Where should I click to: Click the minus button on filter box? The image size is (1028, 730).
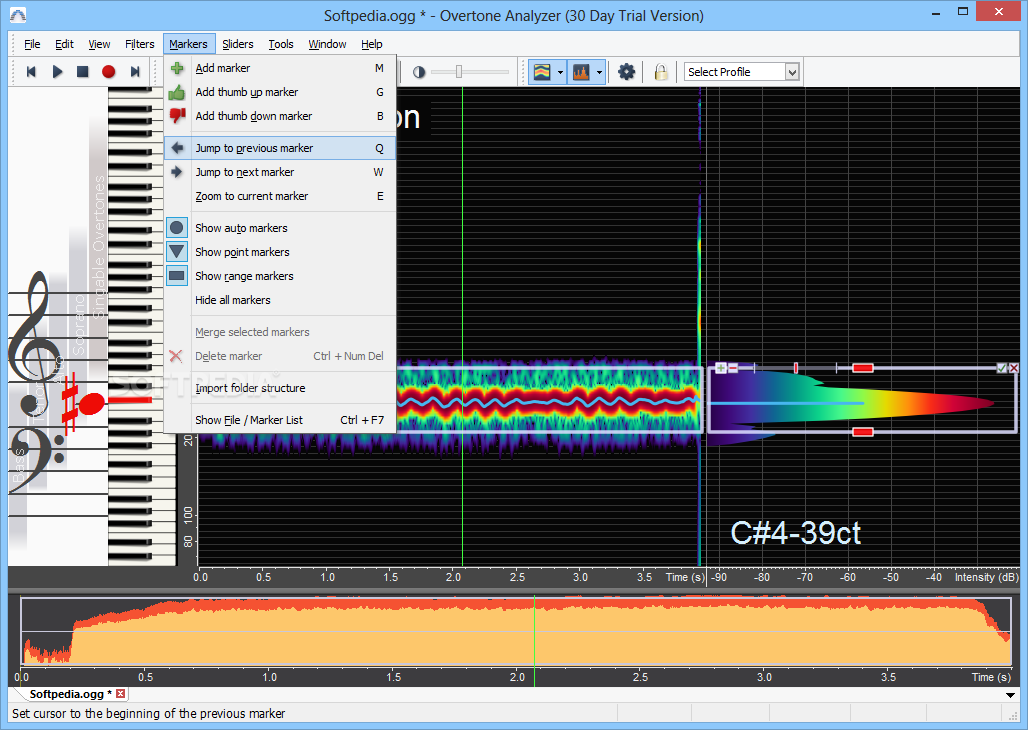point(732,368)
